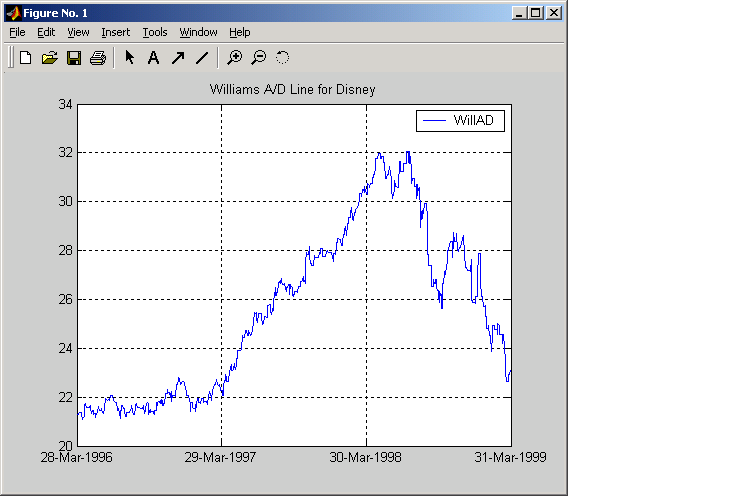Open the File menu
Screen dimensions: 740x503
point(17,32)
